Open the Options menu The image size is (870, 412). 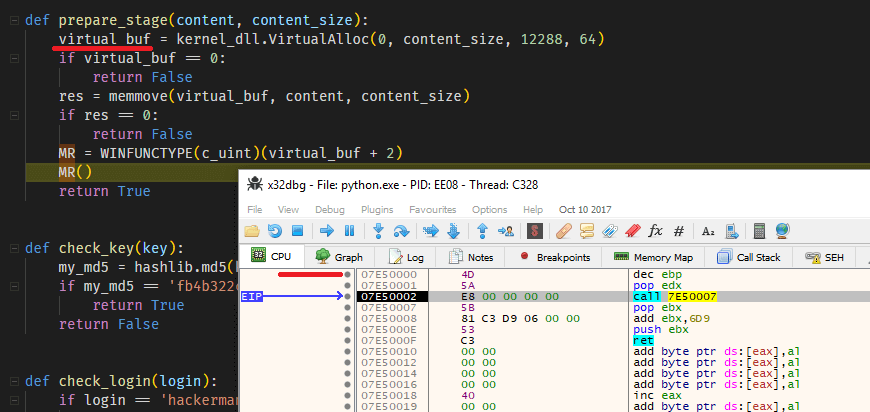[489, 210]
